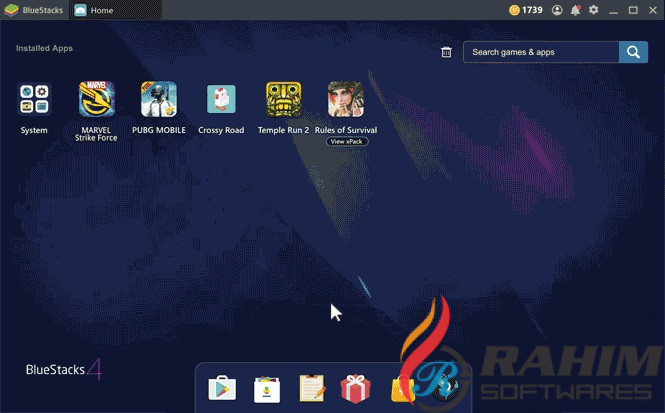665x413 pixels.
Task: Open BlueStacks coins balance 1739
Action: point(526,10)
